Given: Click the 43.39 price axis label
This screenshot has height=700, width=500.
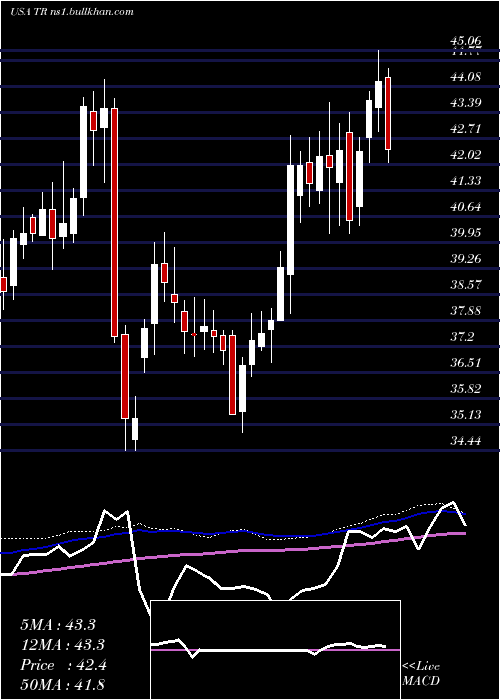Looking at the screenshot, I should (465, 103).
